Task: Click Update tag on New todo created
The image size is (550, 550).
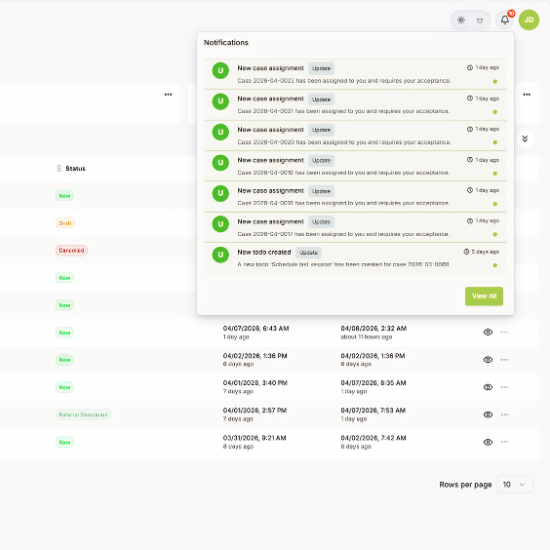Action: click(308, 253)
